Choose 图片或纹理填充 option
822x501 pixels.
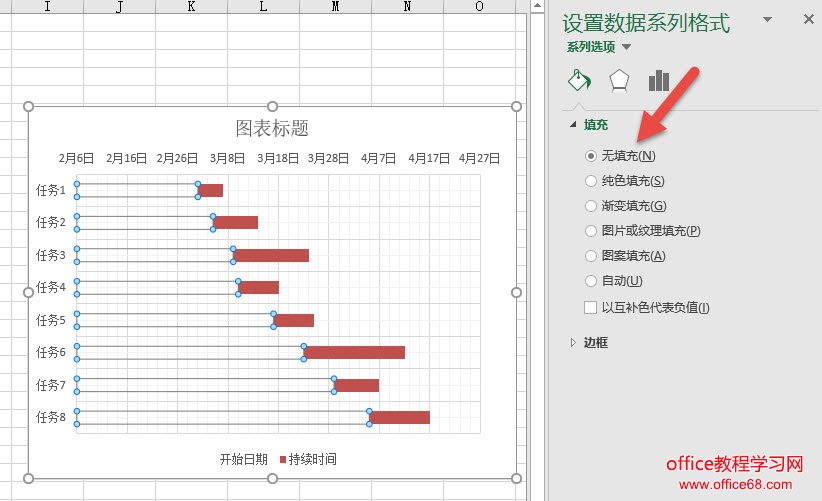click(x=591, y=231)
